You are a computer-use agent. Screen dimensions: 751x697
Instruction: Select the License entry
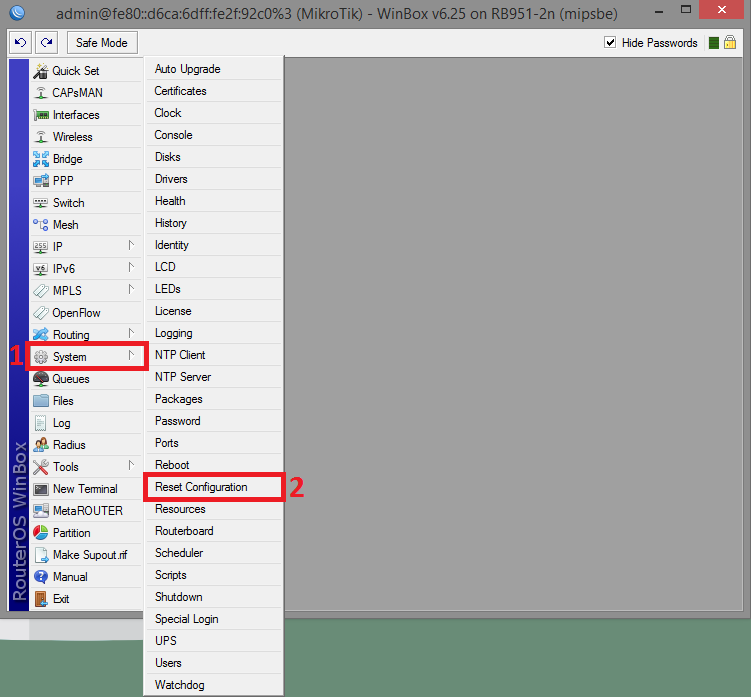click(214, 311)
